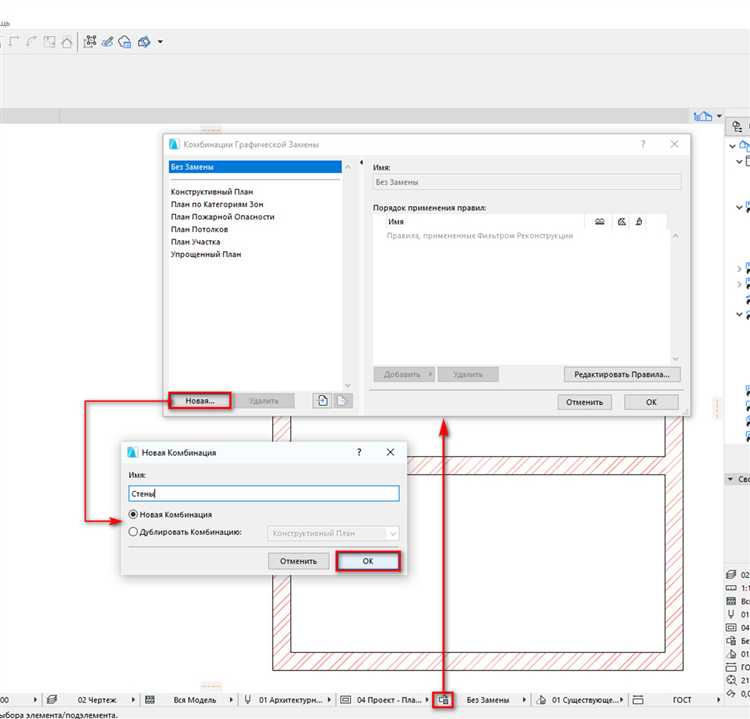Click 'Без Замены' text in the bottom status bar
Image resolution: width=750 pixels, height=719 pixels.
tap(487, 700)
